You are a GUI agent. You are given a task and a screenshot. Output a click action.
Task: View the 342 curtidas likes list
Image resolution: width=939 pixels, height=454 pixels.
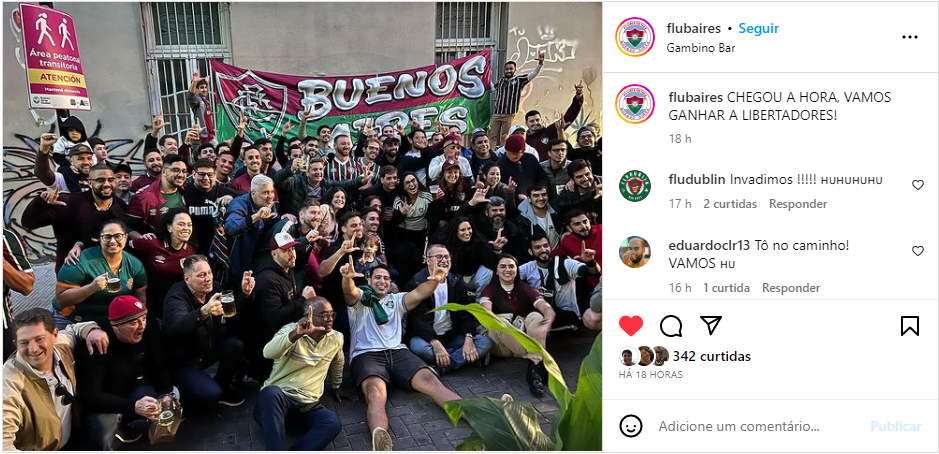(x=711, y=356)
